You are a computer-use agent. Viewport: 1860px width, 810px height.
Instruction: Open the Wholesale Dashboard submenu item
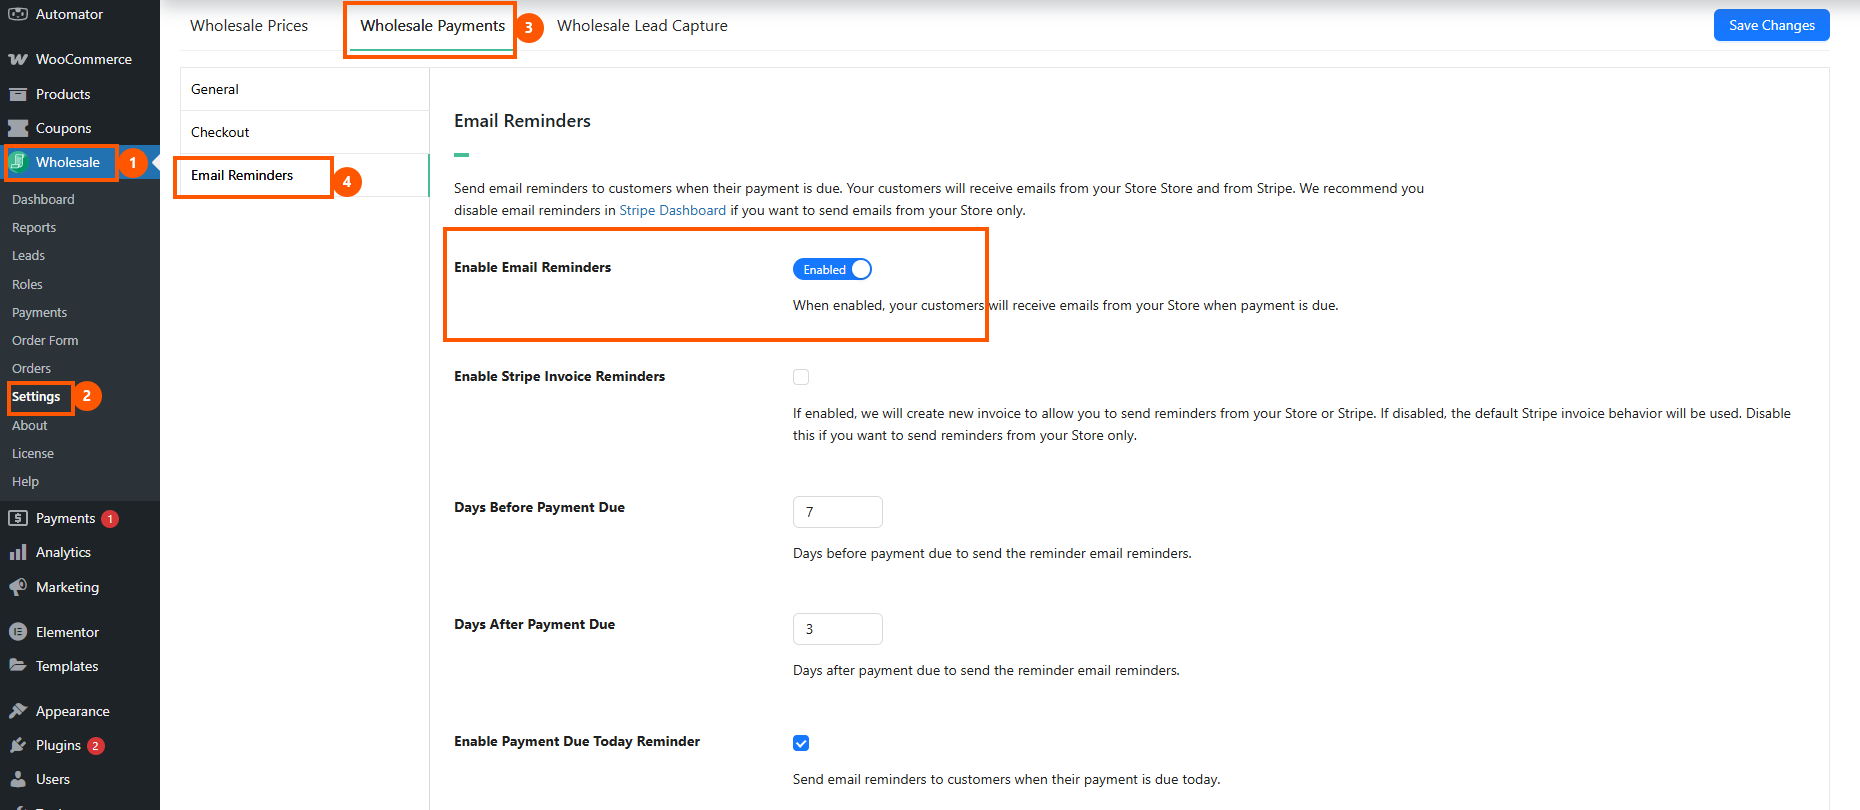click(43, 199)
